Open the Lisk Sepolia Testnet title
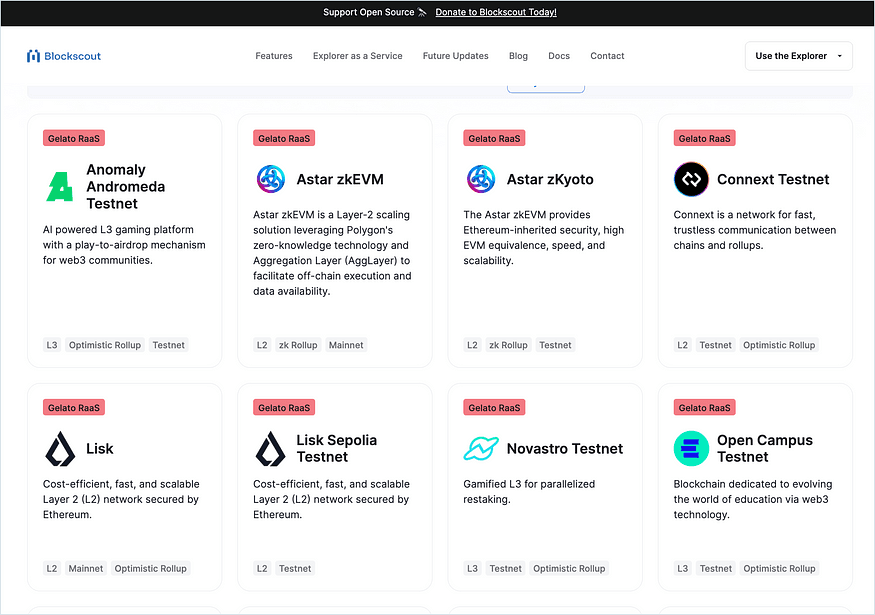 coord(336,449)
